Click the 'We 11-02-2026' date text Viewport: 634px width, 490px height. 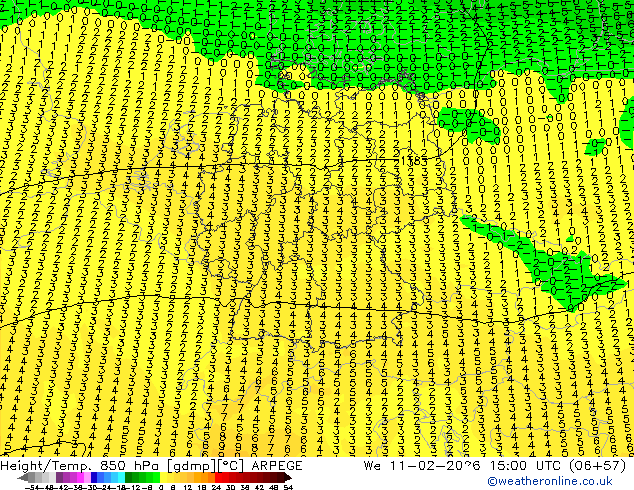[422, 466]
